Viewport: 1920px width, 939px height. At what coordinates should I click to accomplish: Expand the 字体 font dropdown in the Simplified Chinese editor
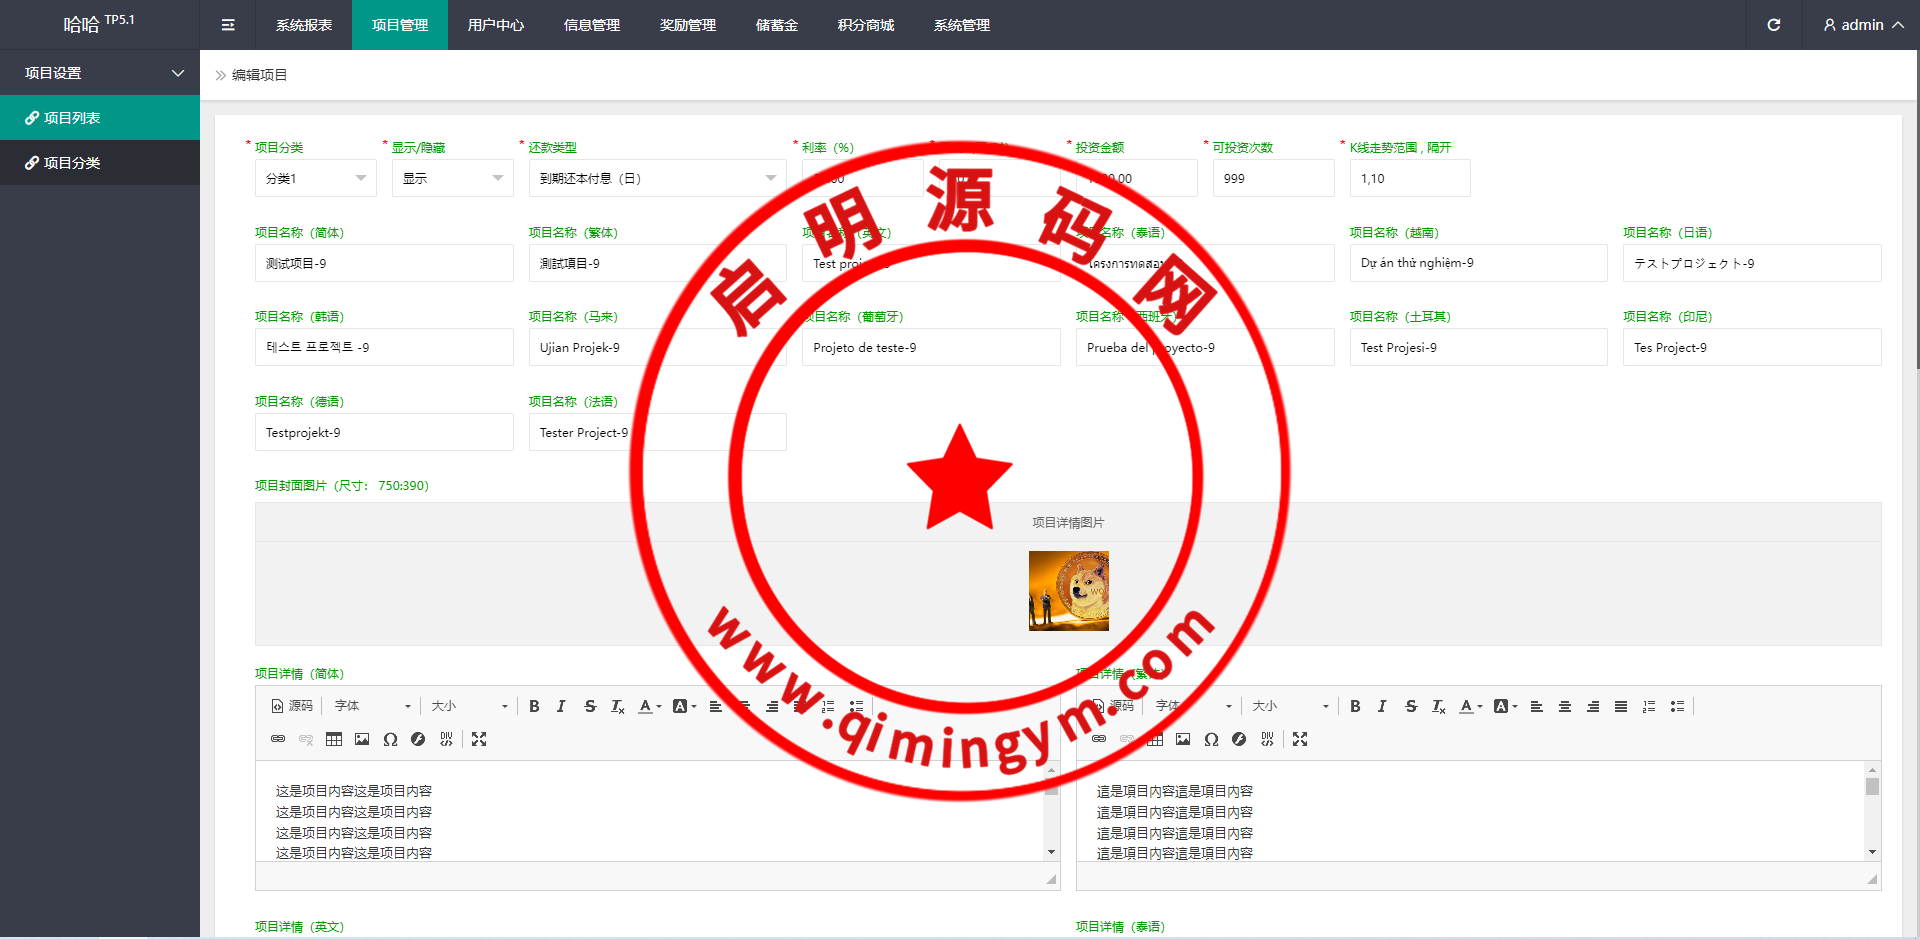tap(372, 706)
